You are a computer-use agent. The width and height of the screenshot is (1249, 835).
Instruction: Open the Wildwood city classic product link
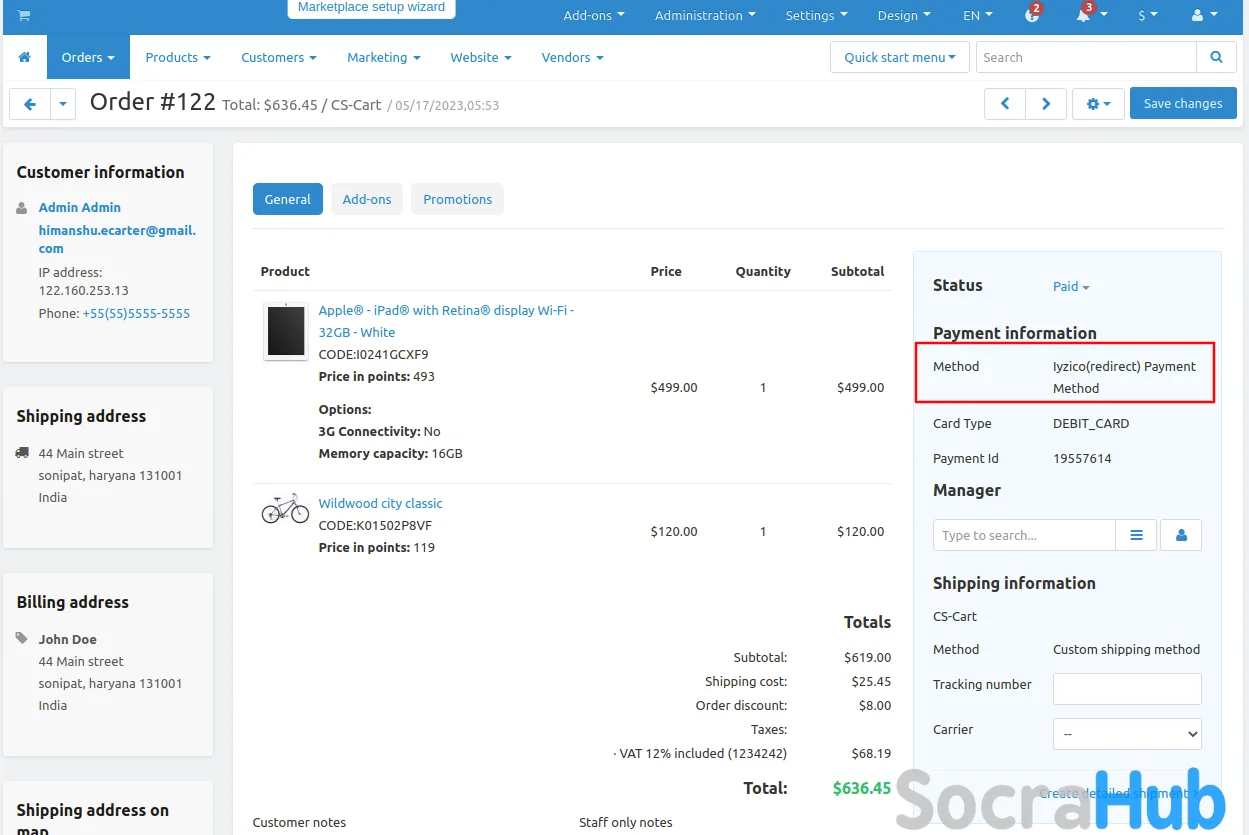pos(380,504)
